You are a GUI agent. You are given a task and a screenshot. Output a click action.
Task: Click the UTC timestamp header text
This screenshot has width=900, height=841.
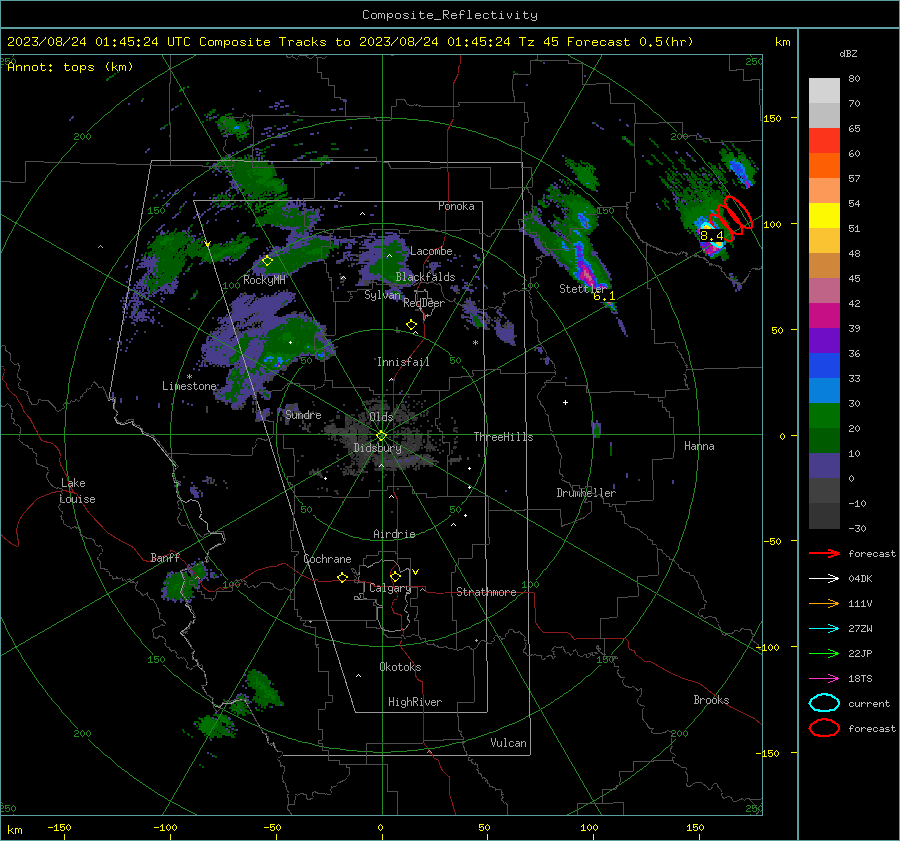350,42
